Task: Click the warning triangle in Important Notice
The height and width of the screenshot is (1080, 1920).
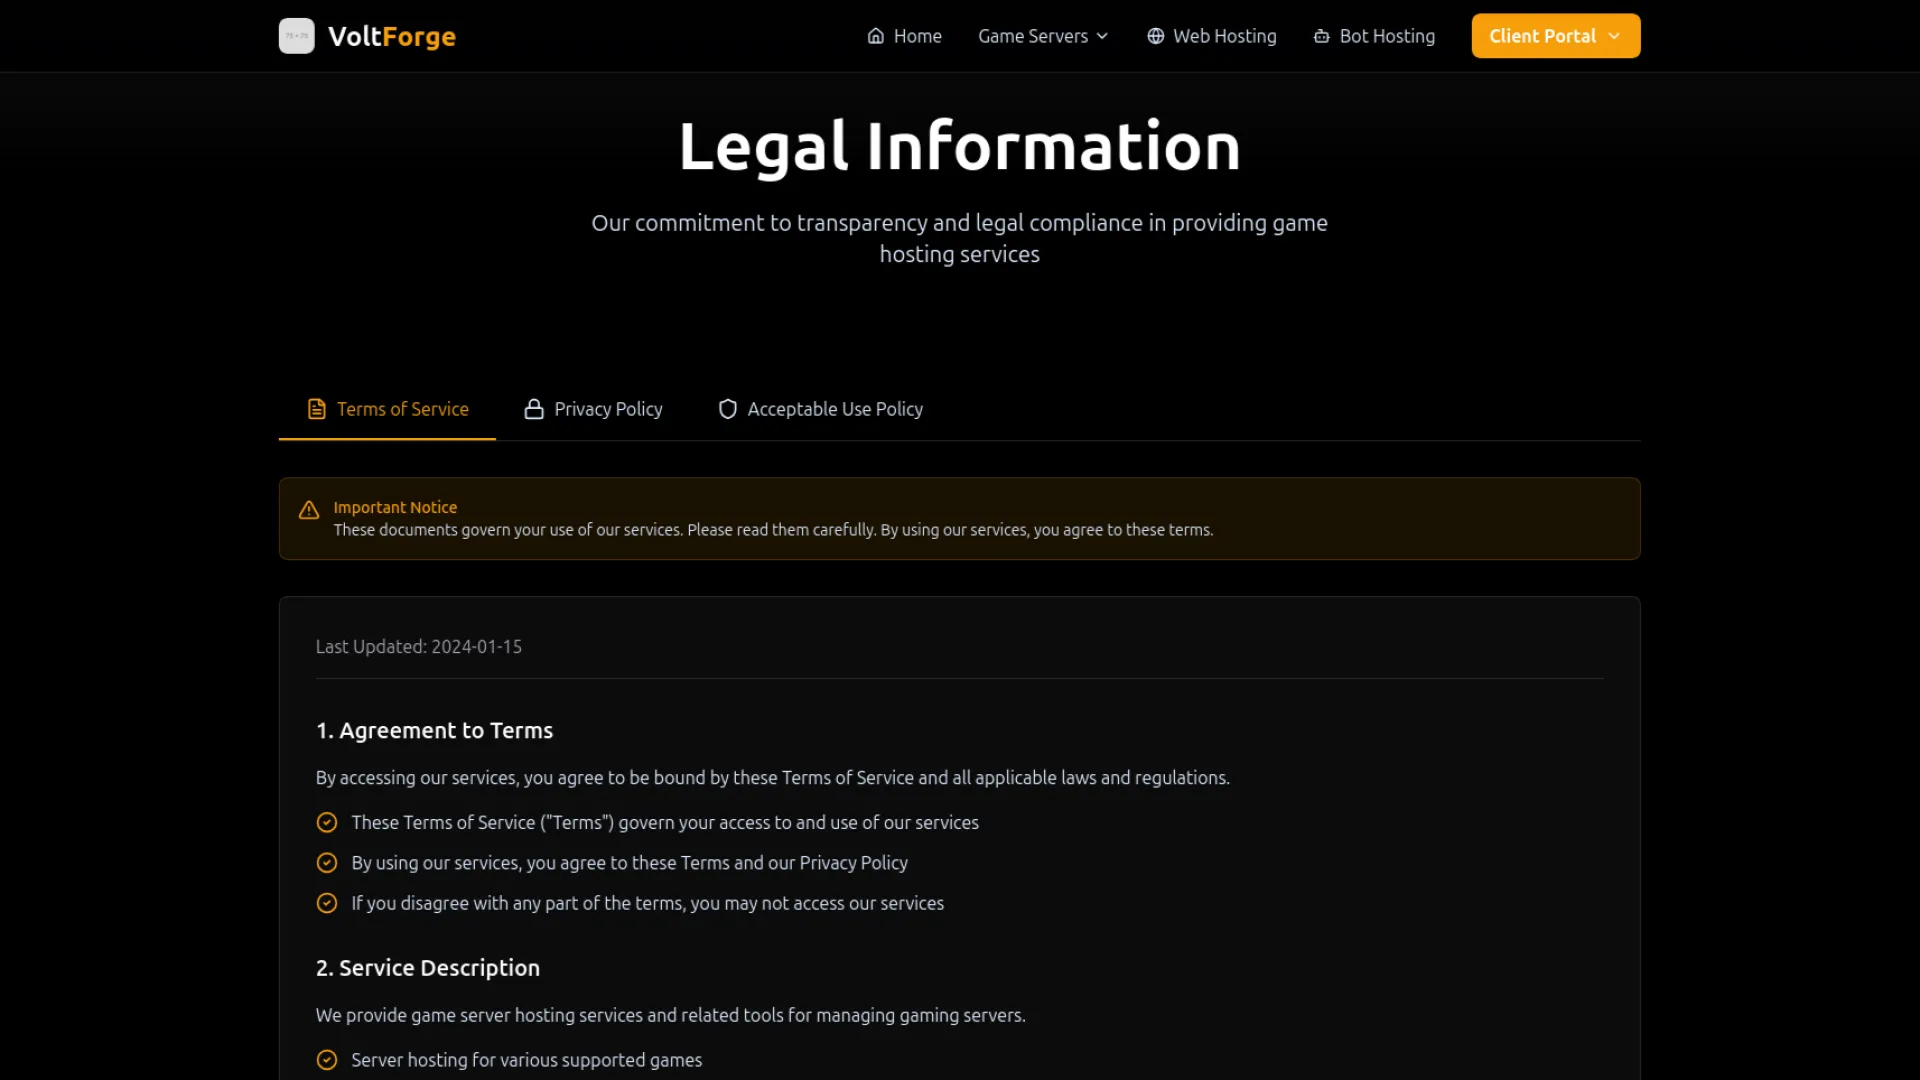Action: (309, 510)
